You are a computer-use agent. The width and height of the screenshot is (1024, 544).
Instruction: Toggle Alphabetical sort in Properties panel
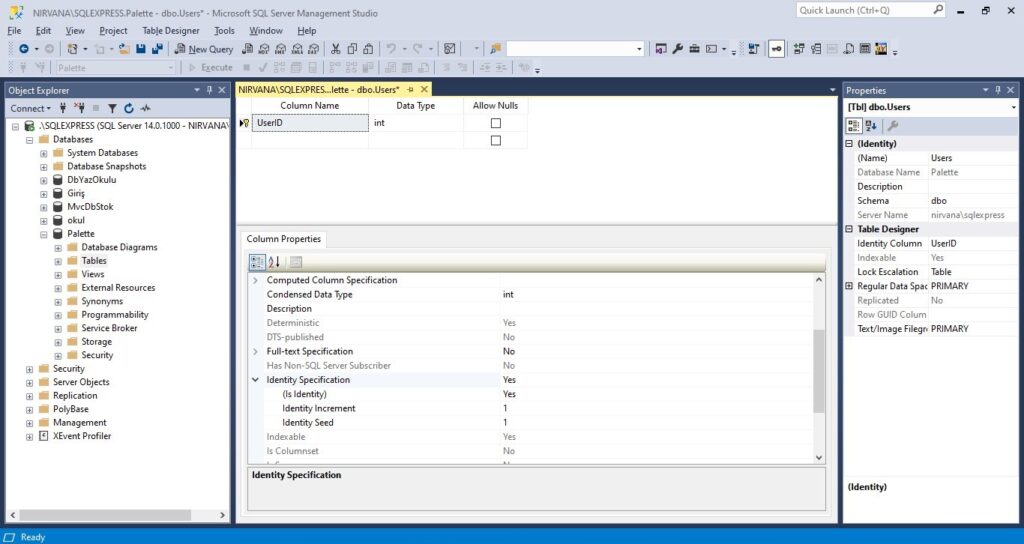(871, 125)
